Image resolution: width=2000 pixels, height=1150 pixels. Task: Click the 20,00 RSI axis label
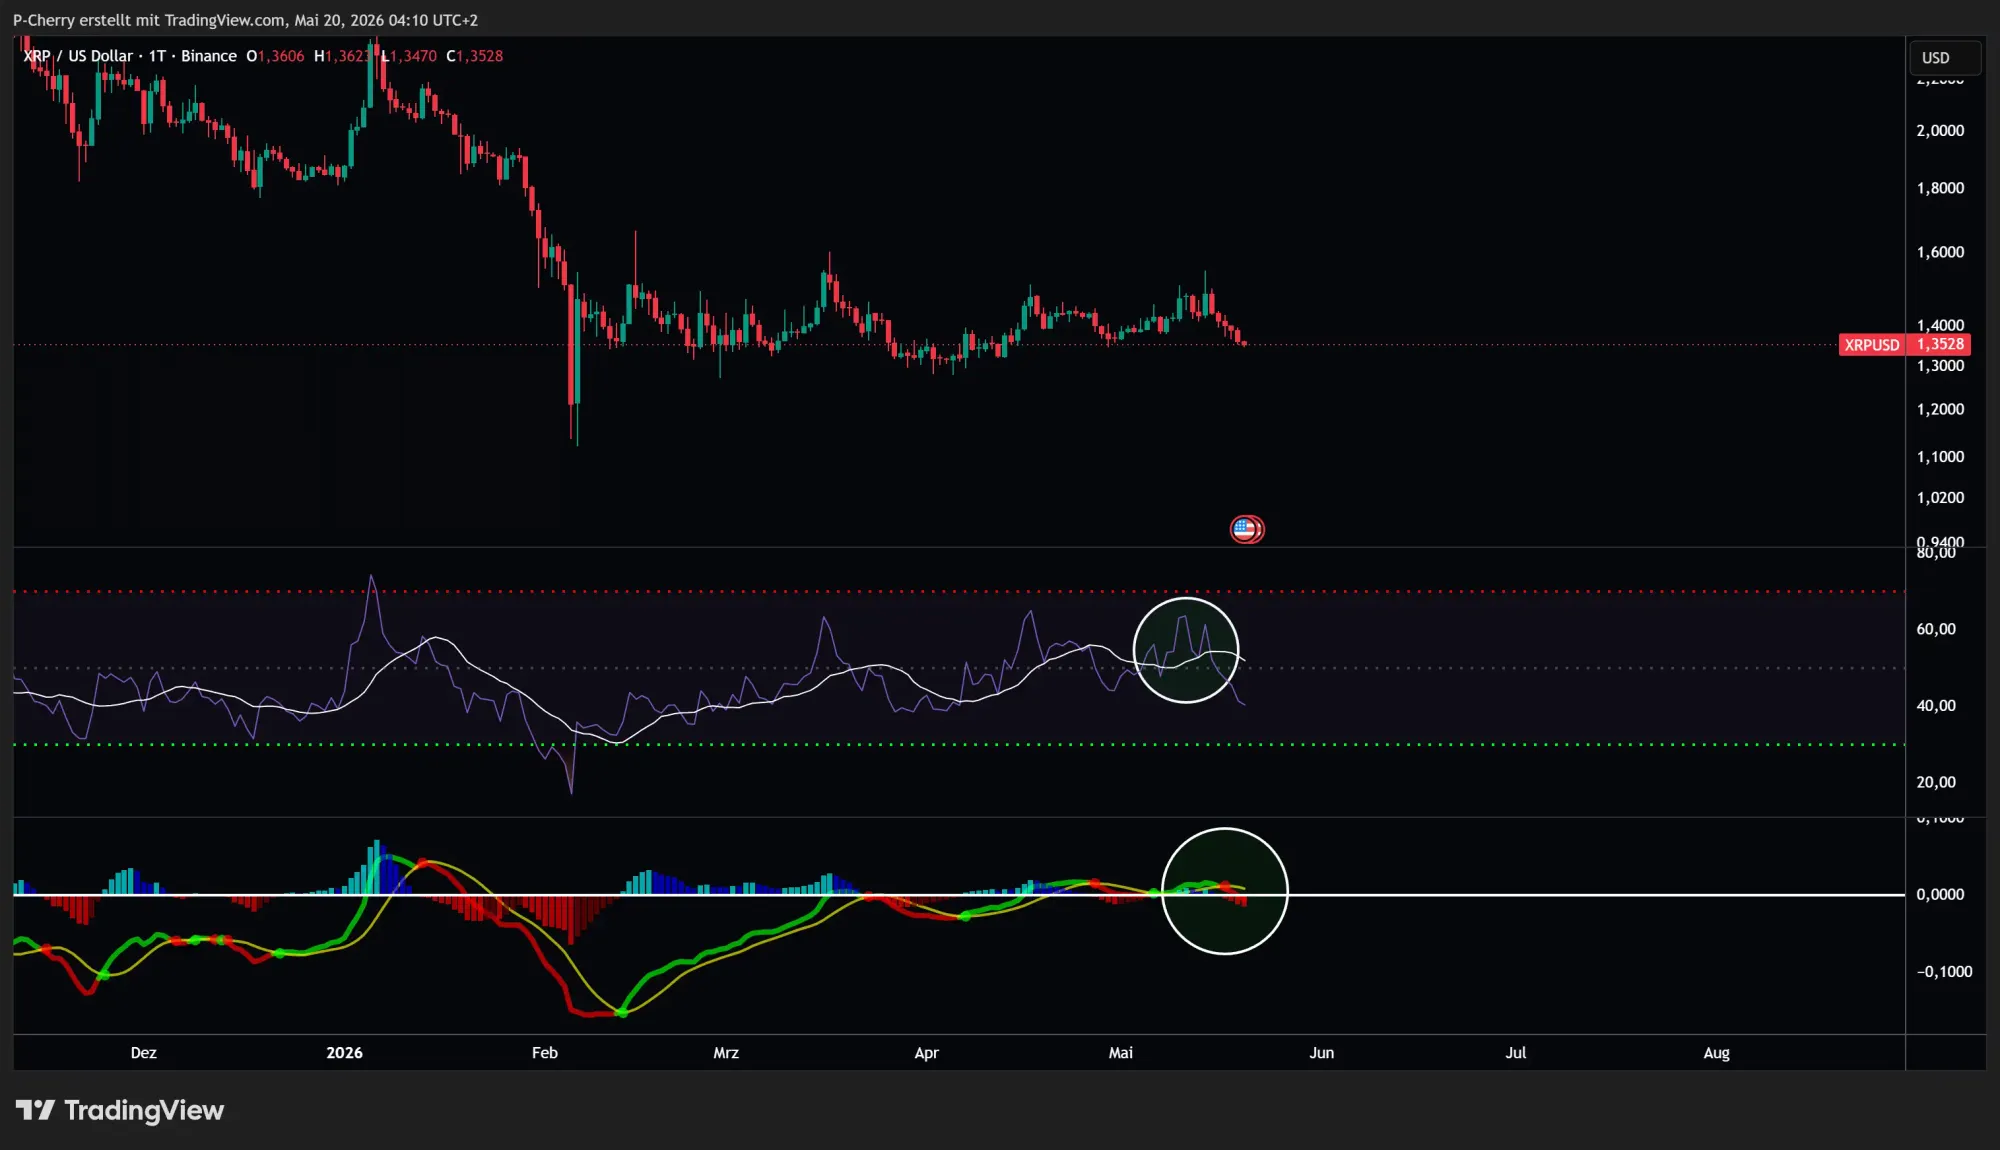coord(1936,783)
